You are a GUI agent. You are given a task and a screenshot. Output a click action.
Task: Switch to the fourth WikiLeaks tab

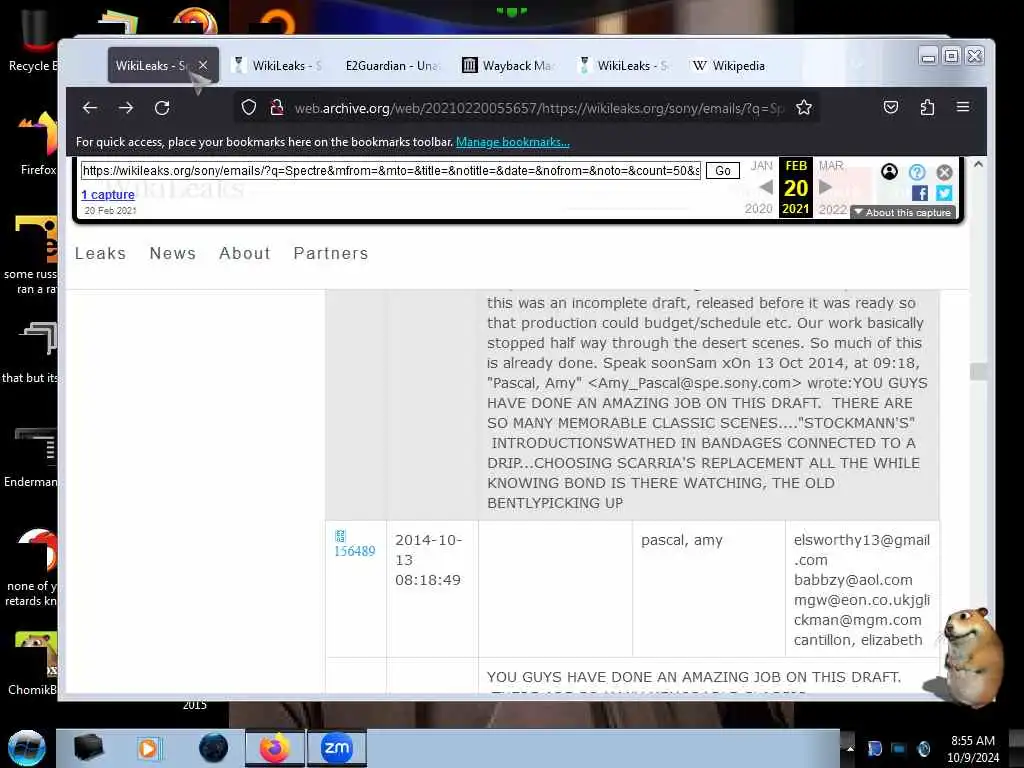[624, 65]
